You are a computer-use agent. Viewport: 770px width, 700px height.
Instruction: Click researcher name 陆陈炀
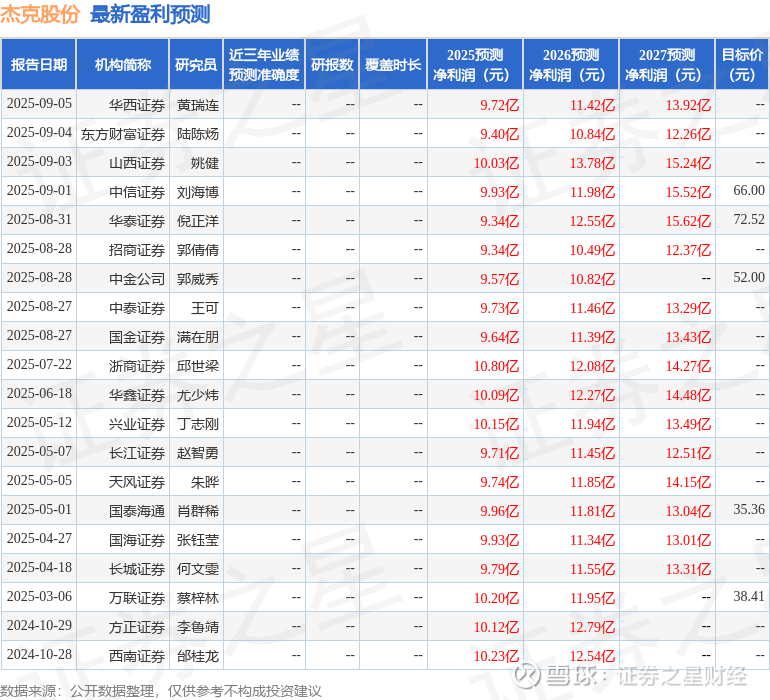198,134
